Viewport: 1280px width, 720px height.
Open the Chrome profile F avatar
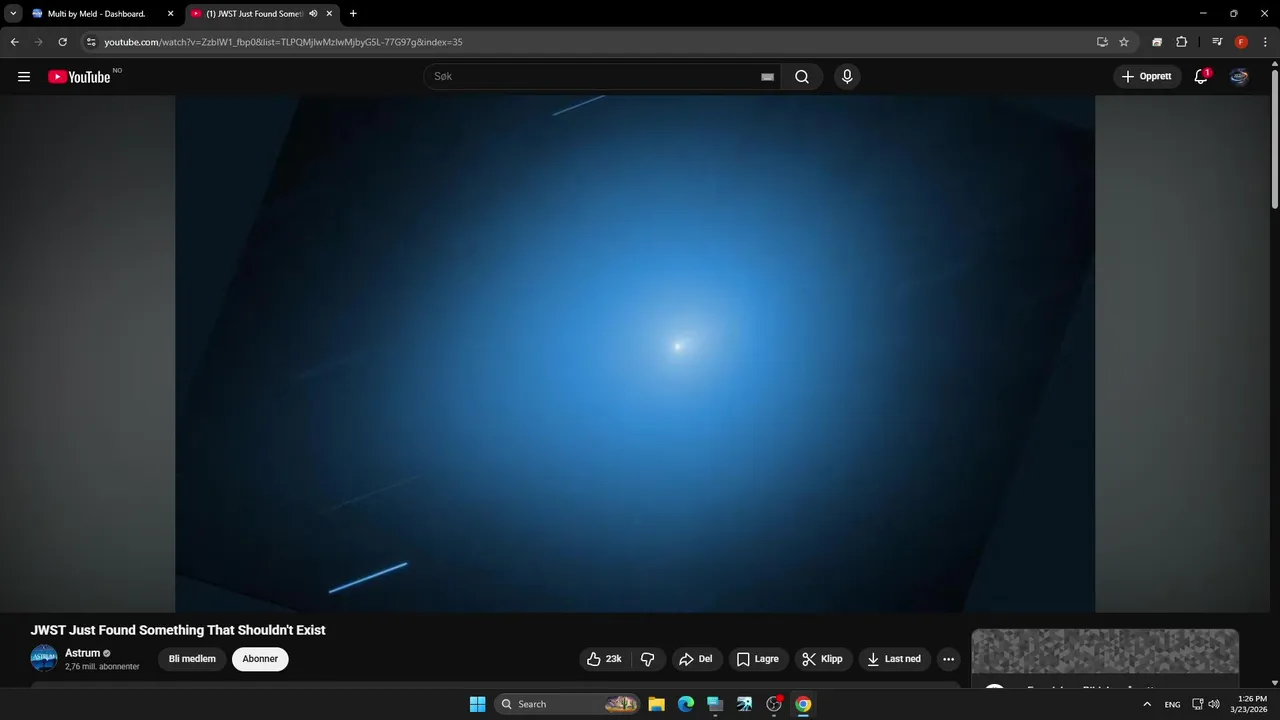pyautogui.click(x=1241, y=42)
